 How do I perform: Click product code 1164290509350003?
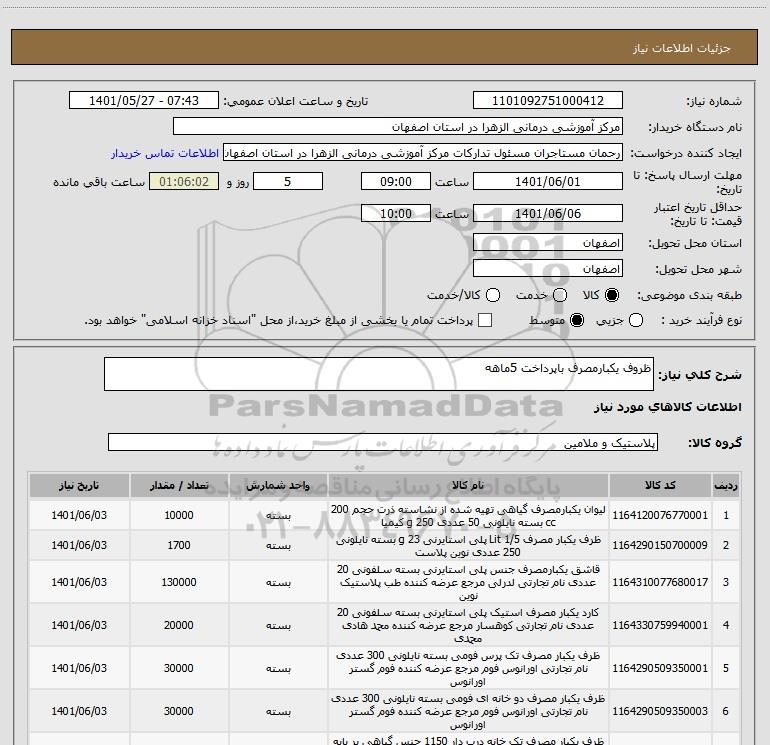tap(660, 711)
